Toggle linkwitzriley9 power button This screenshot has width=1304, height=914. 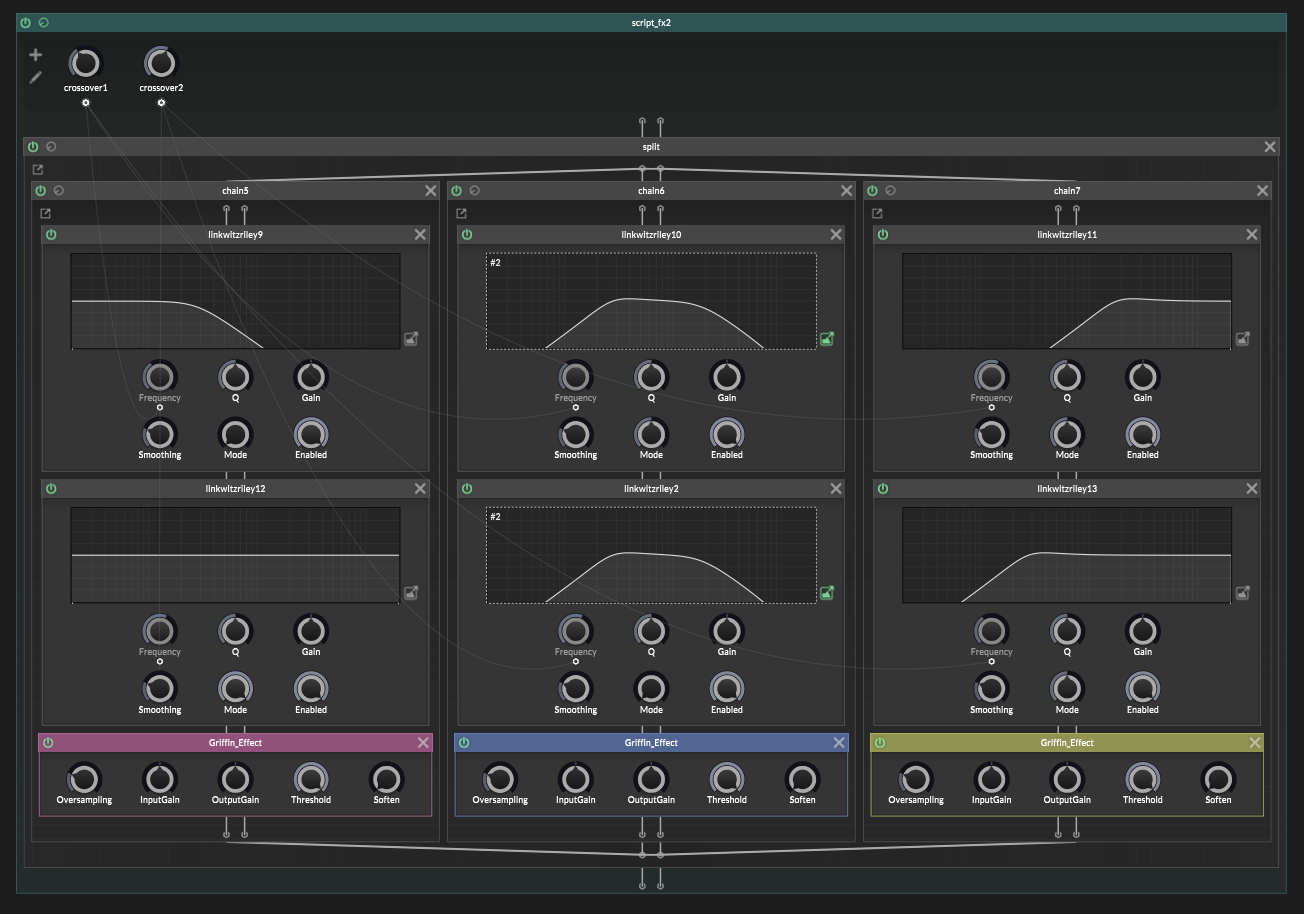click(51, 234)
